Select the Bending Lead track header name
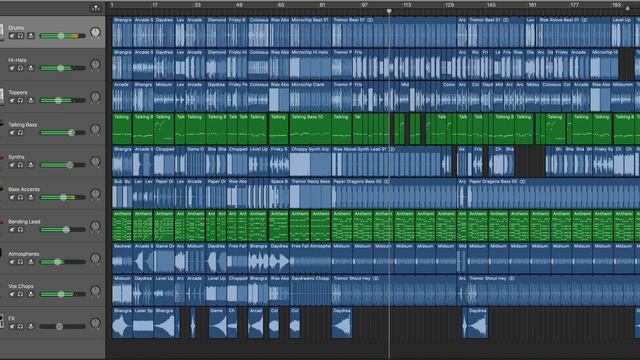This screenshot has height=360, width=640. tap(24, 221)
